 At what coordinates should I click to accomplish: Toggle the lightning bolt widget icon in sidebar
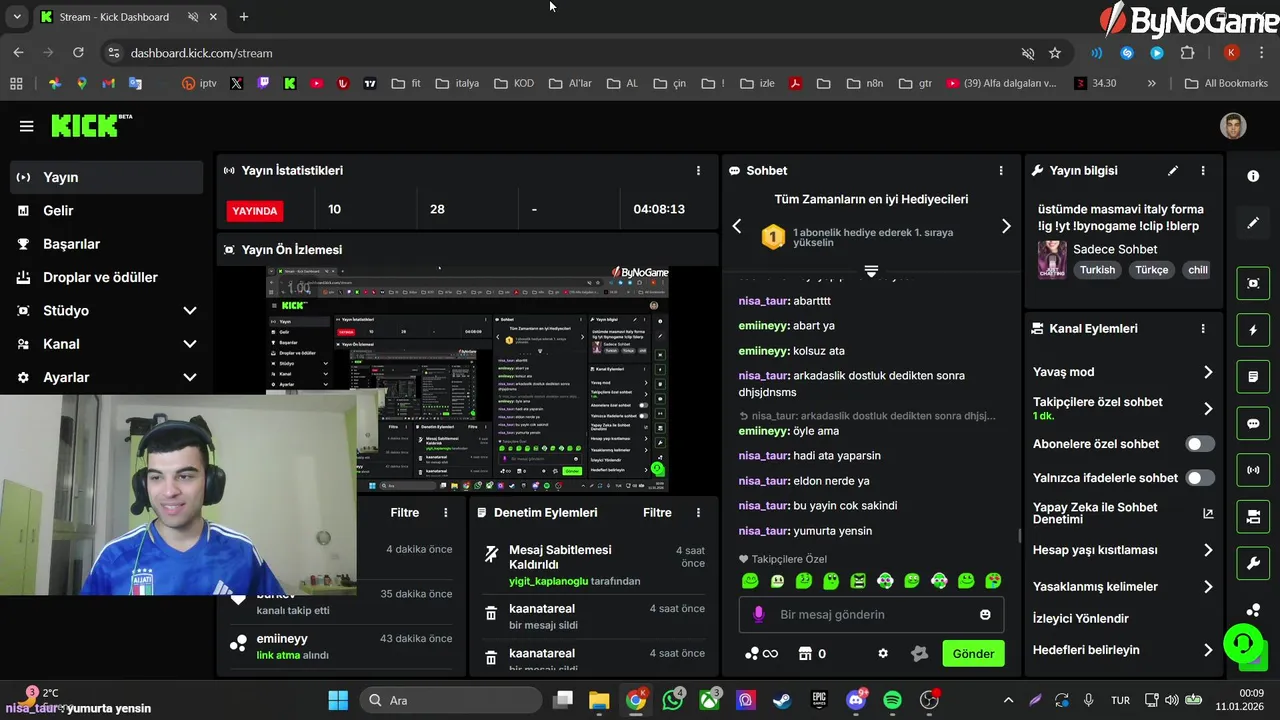tap(1253, 330)
